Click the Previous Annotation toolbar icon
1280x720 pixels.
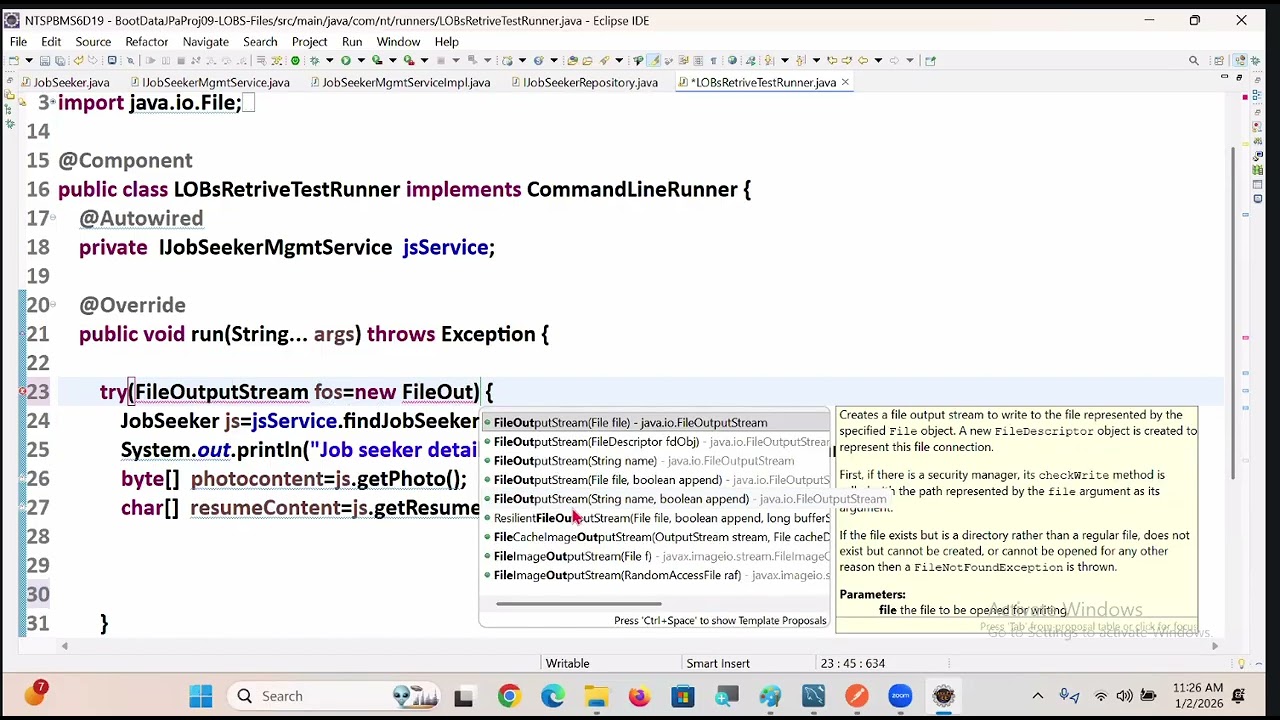(800, 60)
